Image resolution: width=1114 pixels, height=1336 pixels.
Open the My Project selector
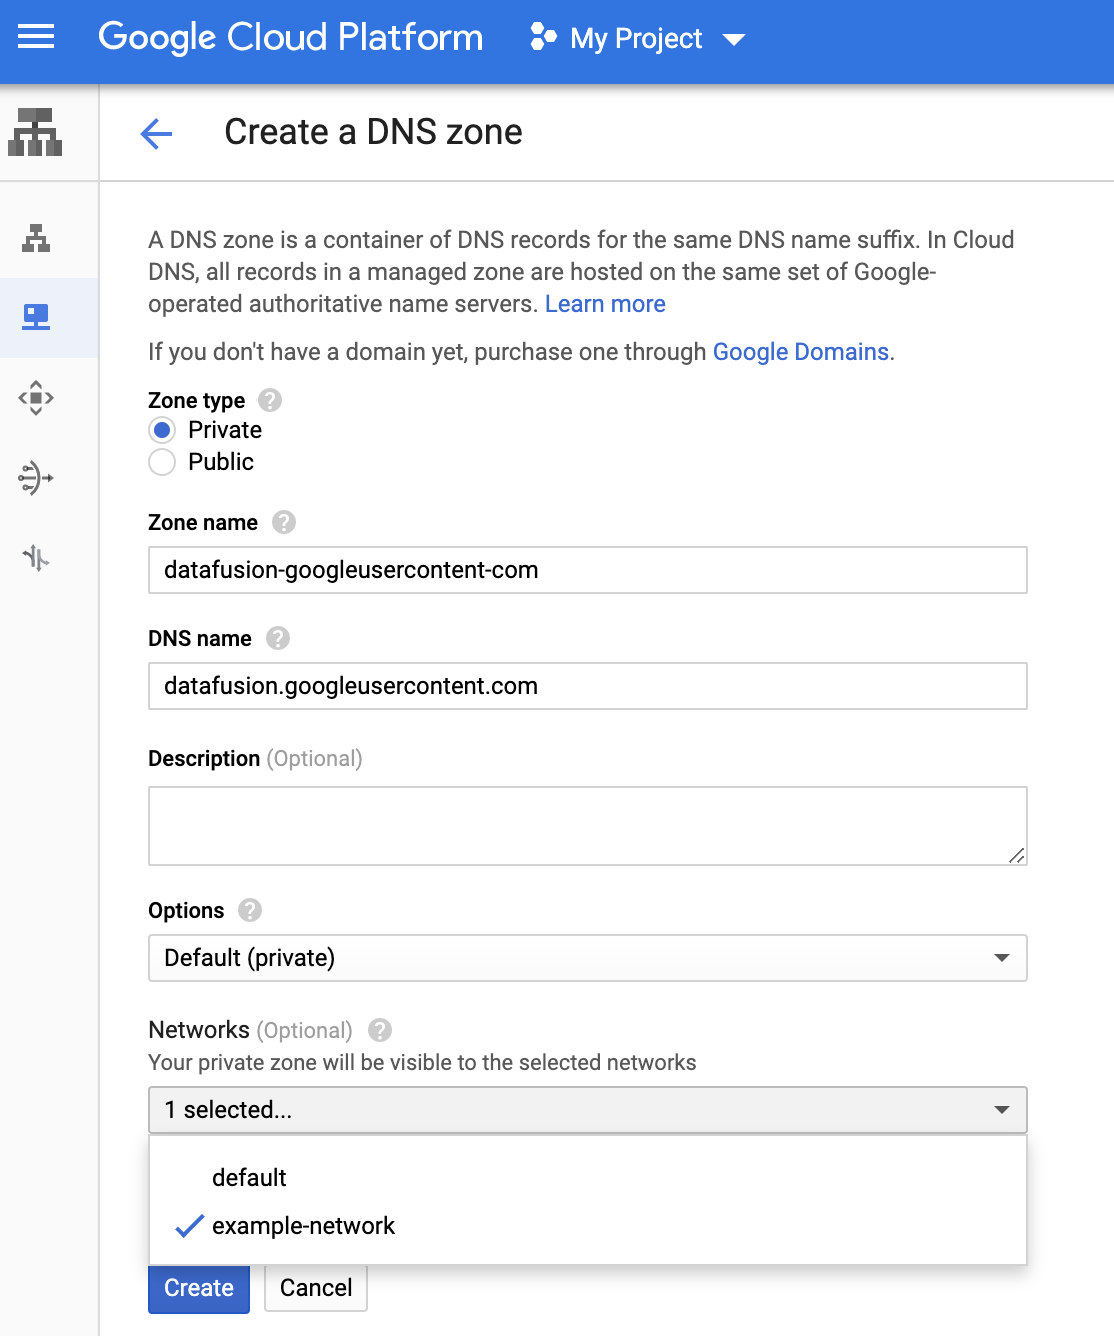[x=636, y=38]
